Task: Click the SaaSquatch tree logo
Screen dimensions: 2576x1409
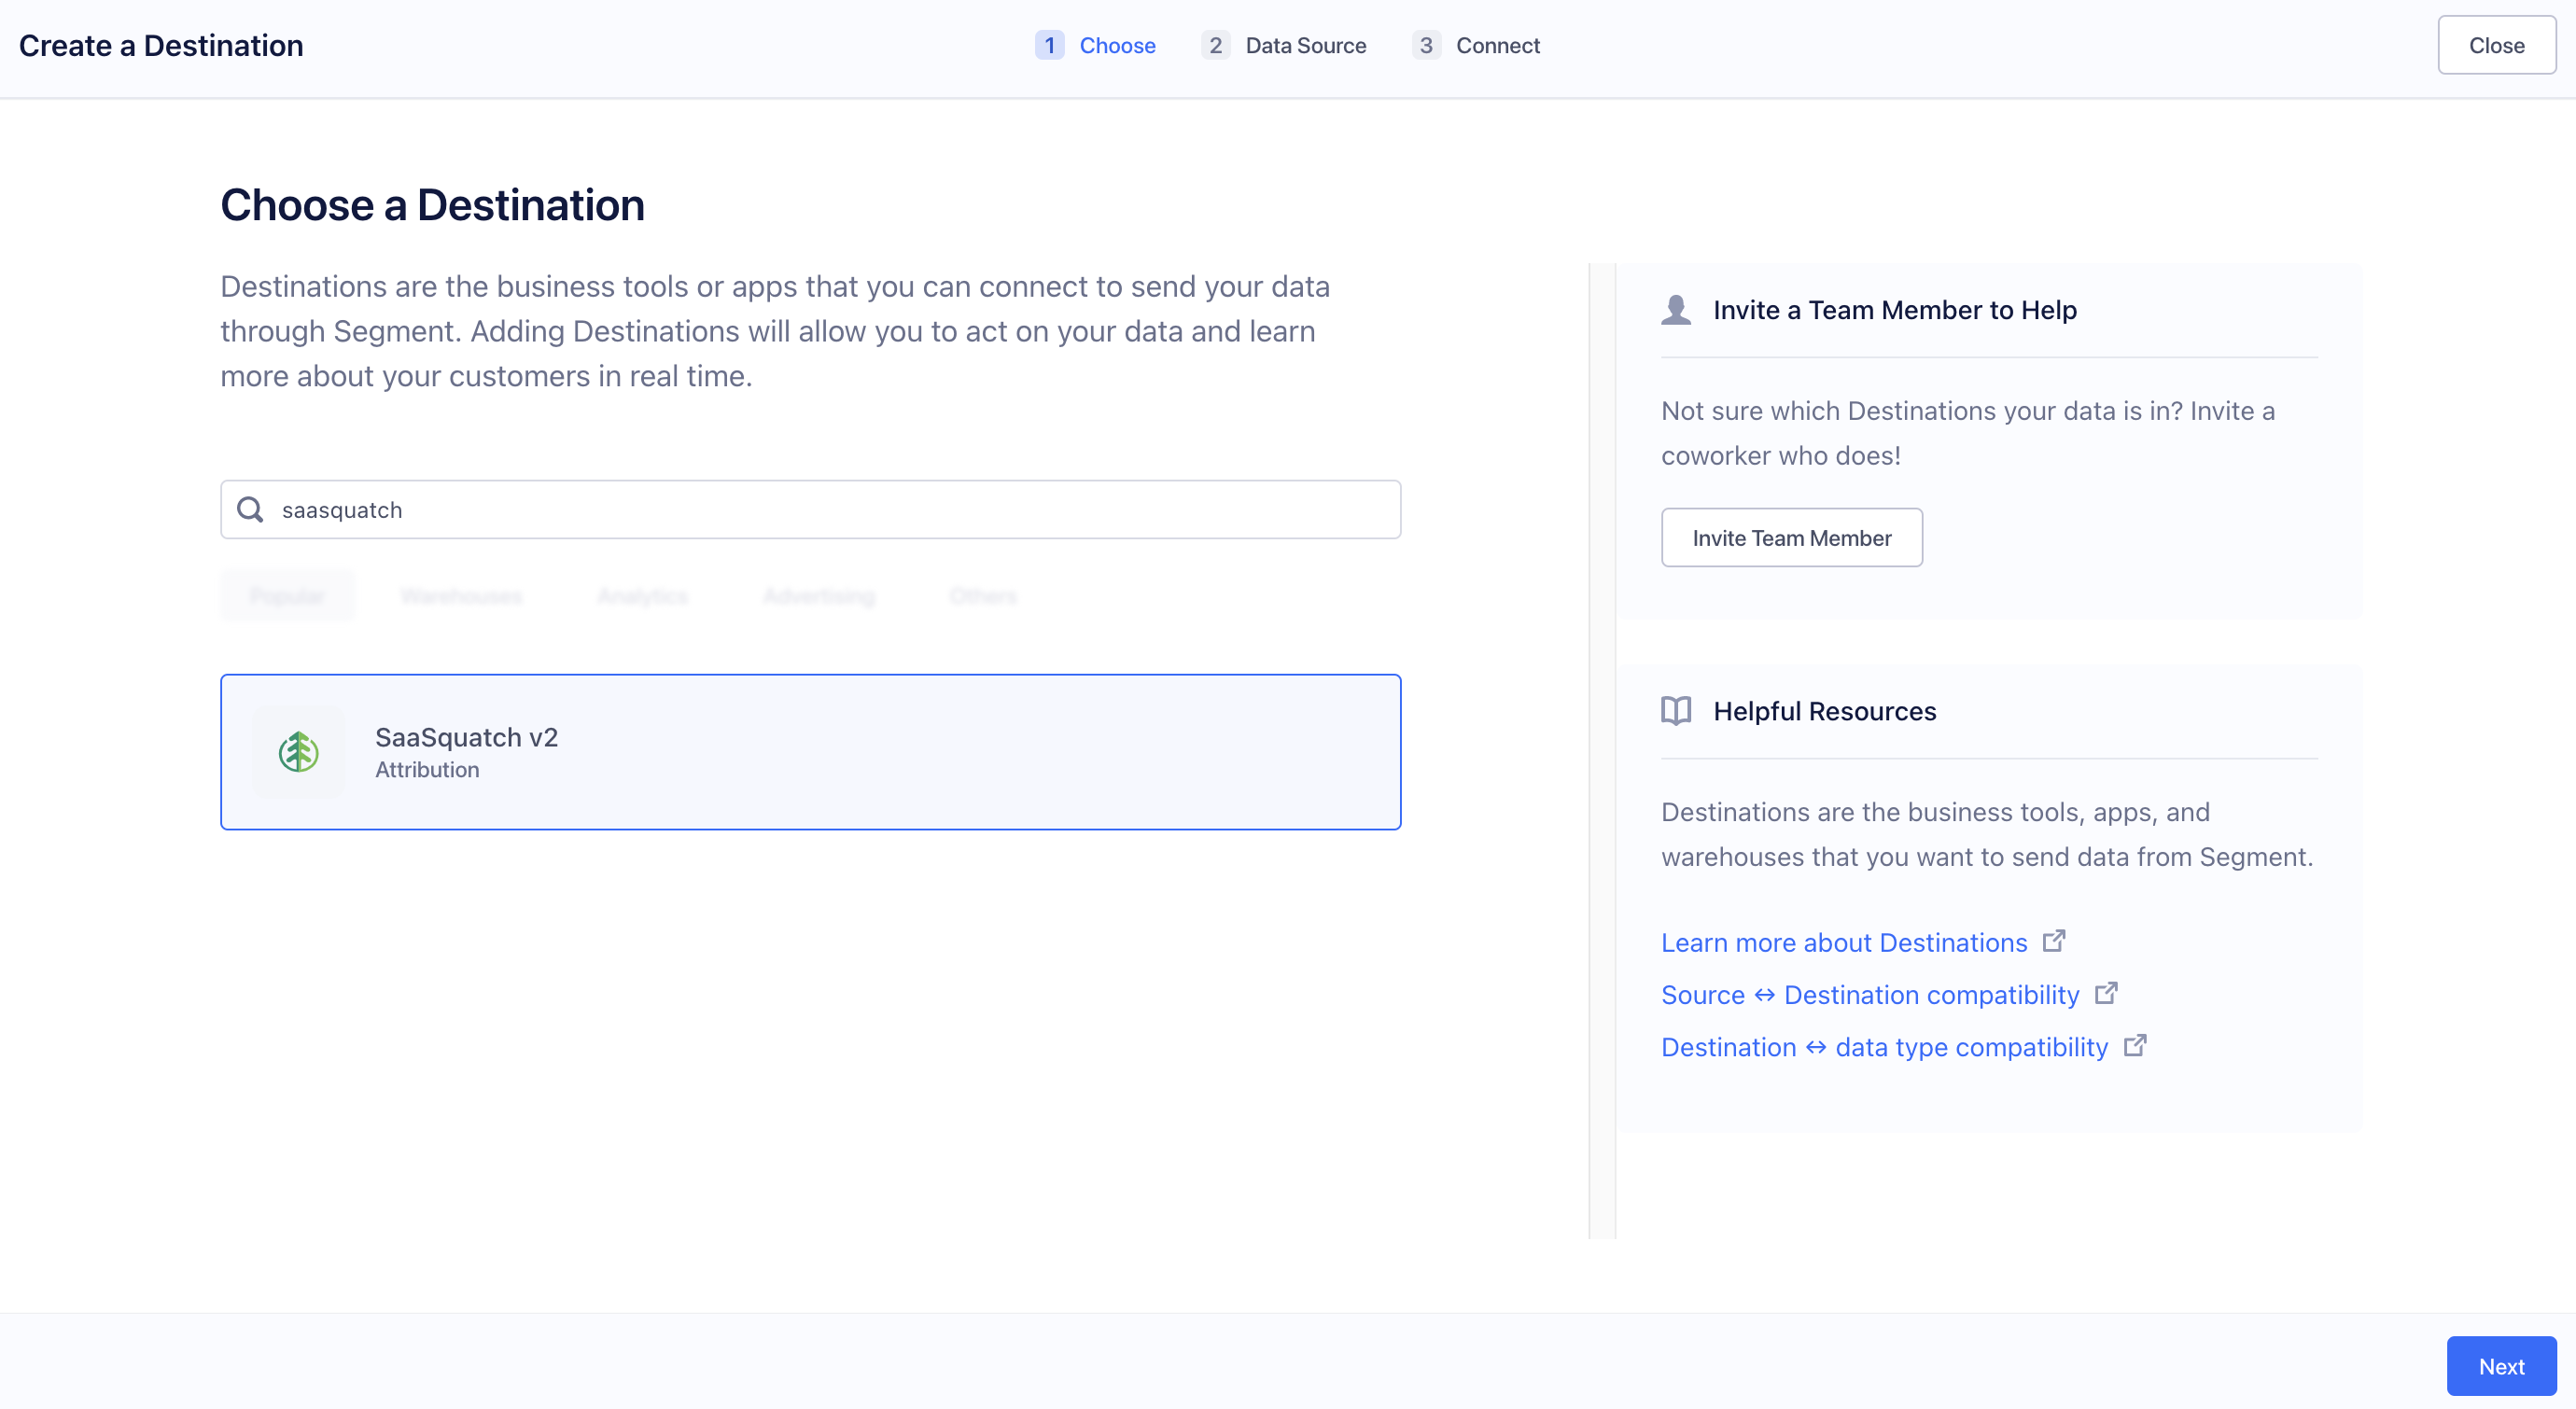Action: tap(298, 752)
